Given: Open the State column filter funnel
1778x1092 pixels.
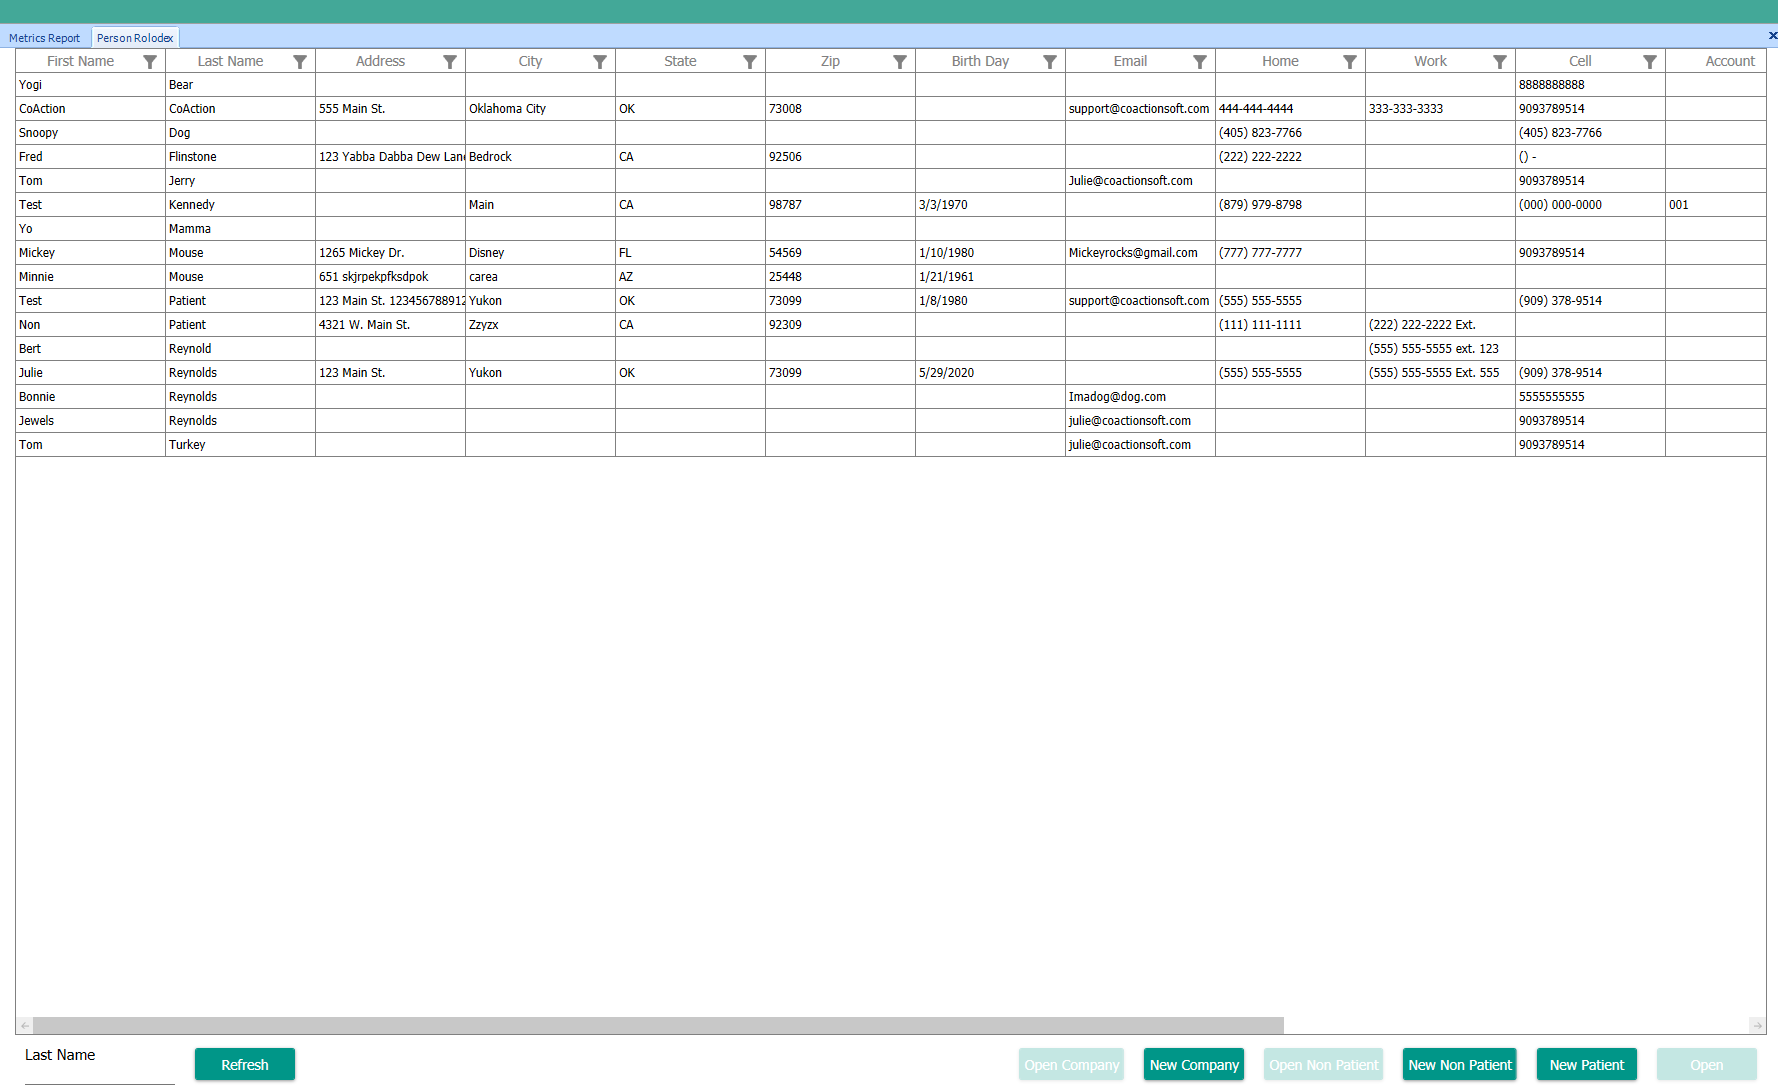Looking at the screenshot, I should click(x=750, y=62).
